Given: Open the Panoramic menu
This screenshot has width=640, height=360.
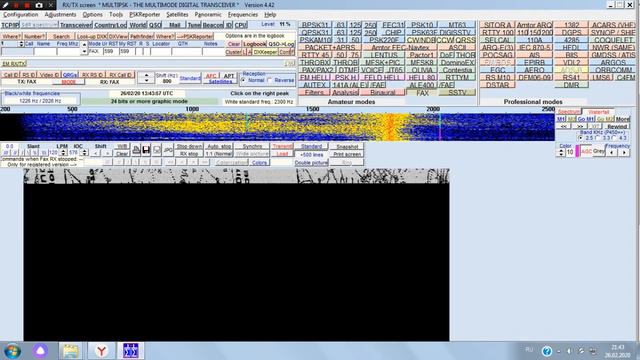Looking at the screenshot, I should click(x=208, y=14).
